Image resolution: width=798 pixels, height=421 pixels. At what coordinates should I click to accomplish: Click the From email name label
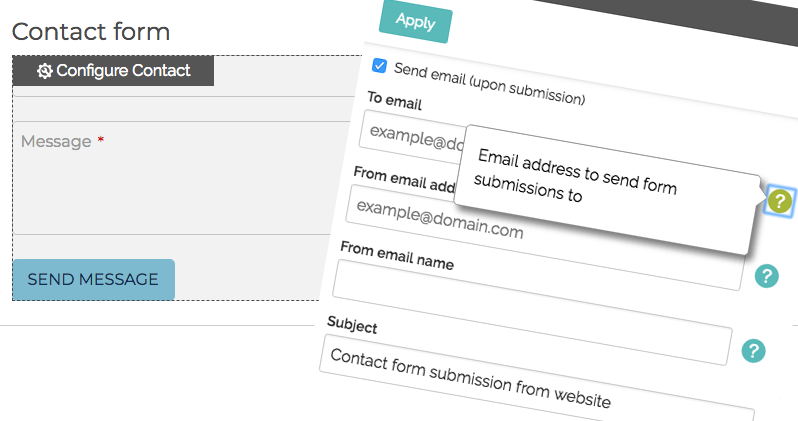[397, 255]
